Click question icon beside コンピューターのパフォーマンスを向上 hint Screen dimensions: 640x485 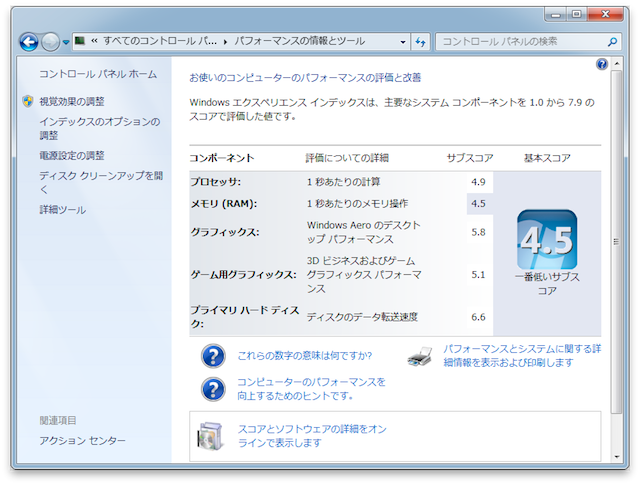[x=213, y=389]
